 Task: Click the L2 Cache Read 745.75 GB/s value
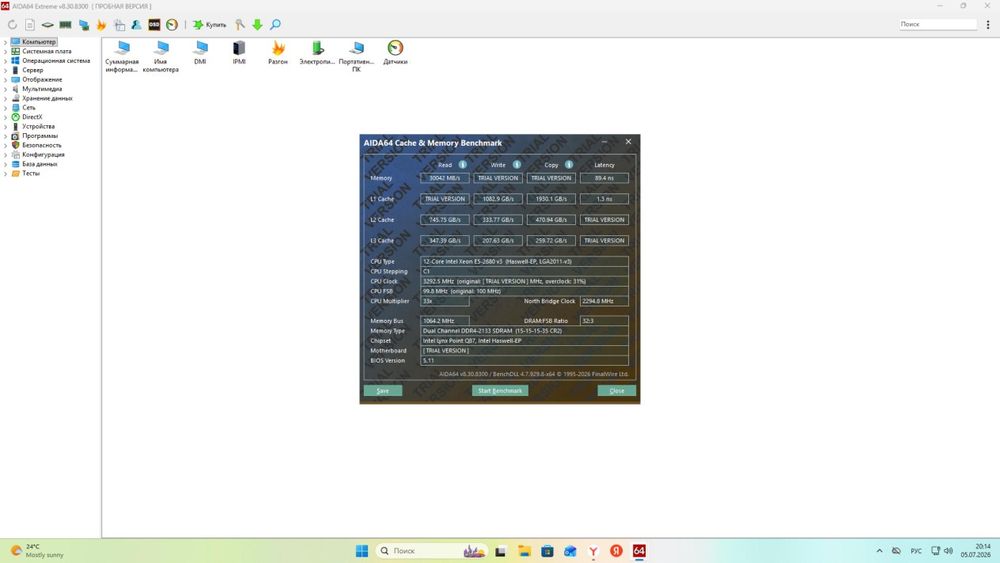coord(445,220)
